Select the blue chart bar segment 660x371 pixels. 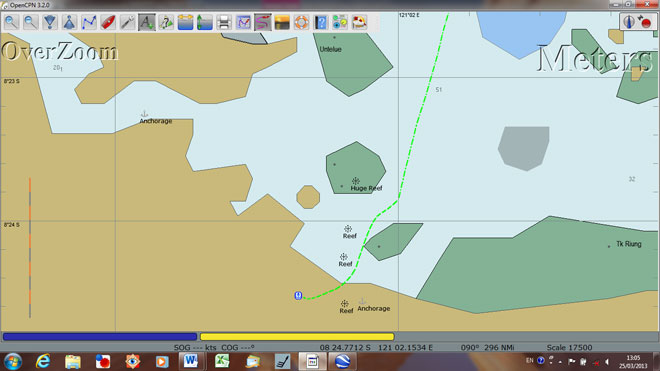(100, 336)
